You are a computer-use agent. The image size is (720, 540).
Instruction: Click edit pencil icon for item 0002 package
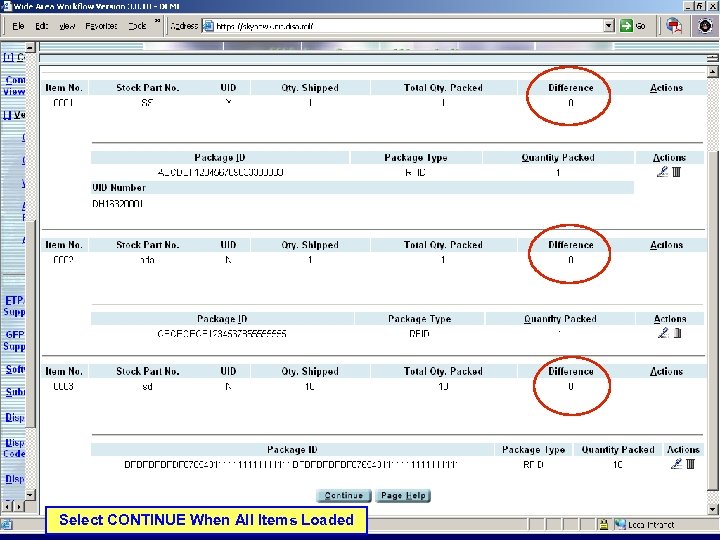(x=663, y=333)
